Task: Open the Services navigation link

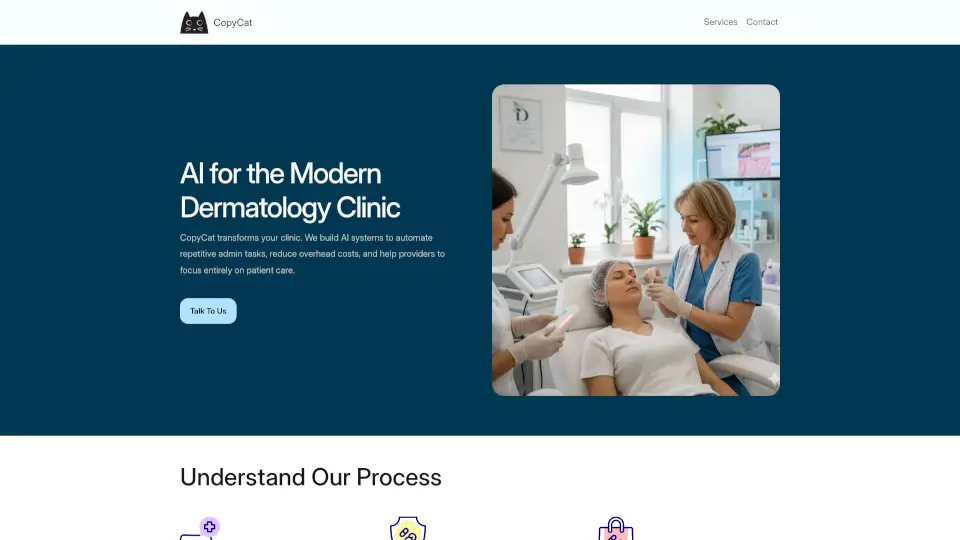Action: pos(720,22)
